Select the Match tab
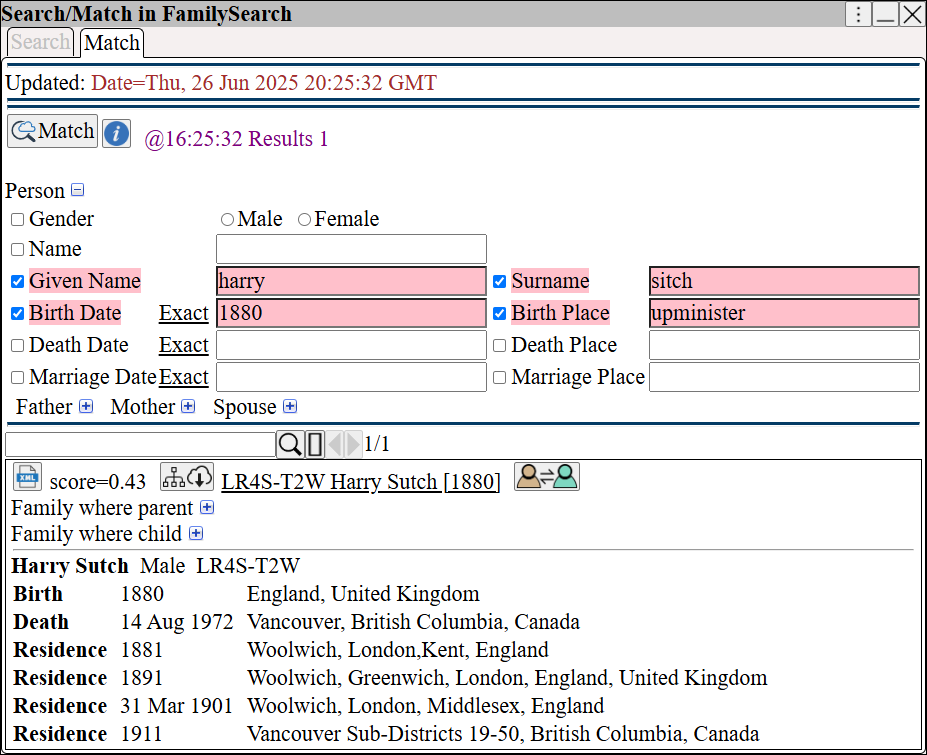 point(112,43)
